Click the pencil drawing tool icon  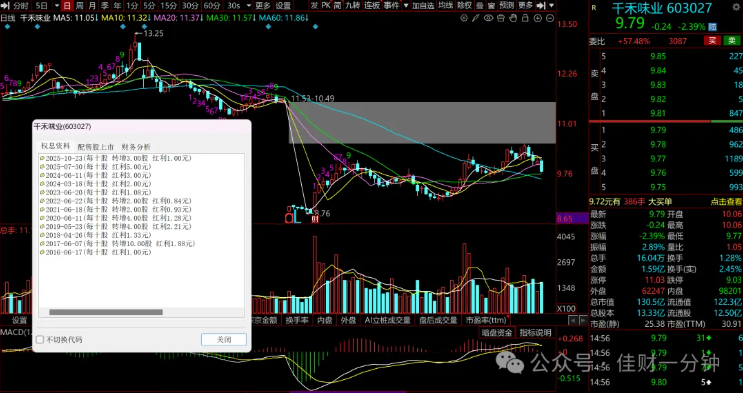pyautogui.click(x=476, y=18)
